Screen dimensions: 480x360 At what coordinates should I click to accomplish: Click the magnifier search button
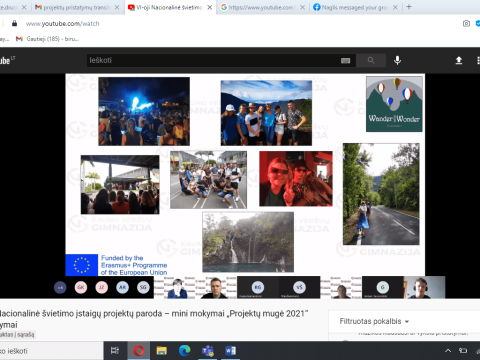(x=371, y=60)
